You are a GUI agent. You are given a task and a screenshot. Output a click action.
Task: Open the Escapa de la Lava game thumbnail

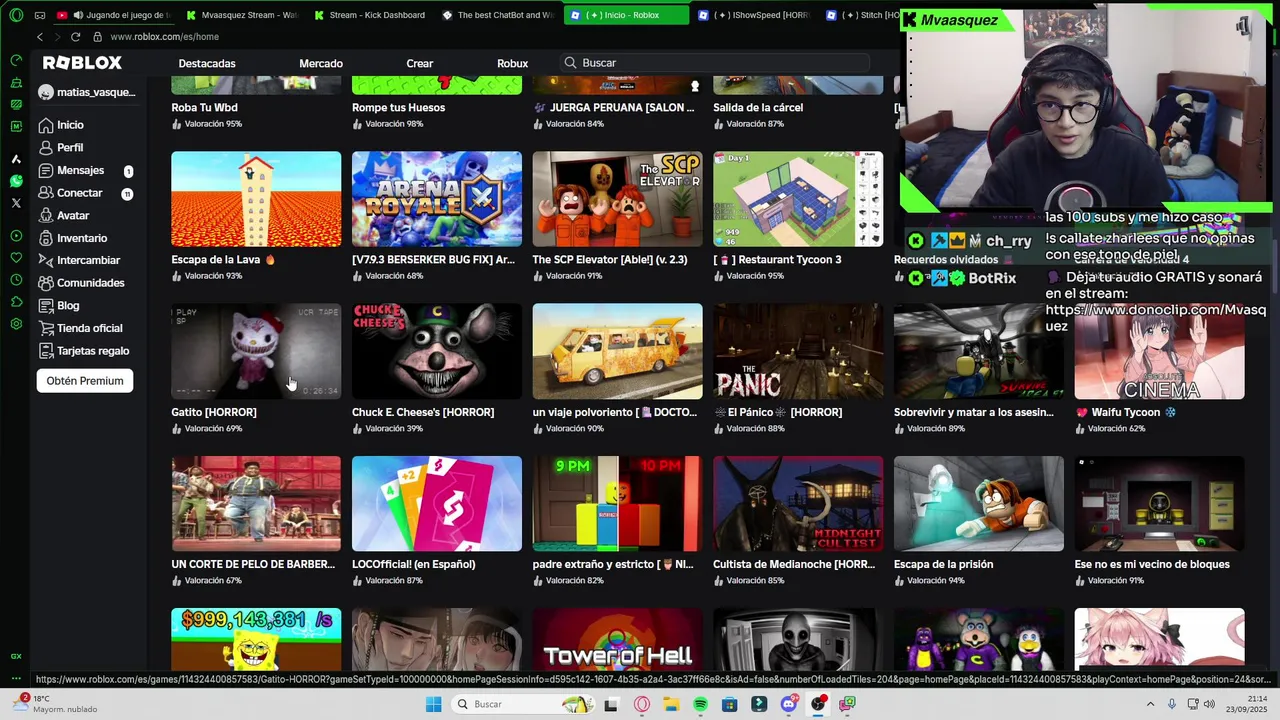[256, 199]
